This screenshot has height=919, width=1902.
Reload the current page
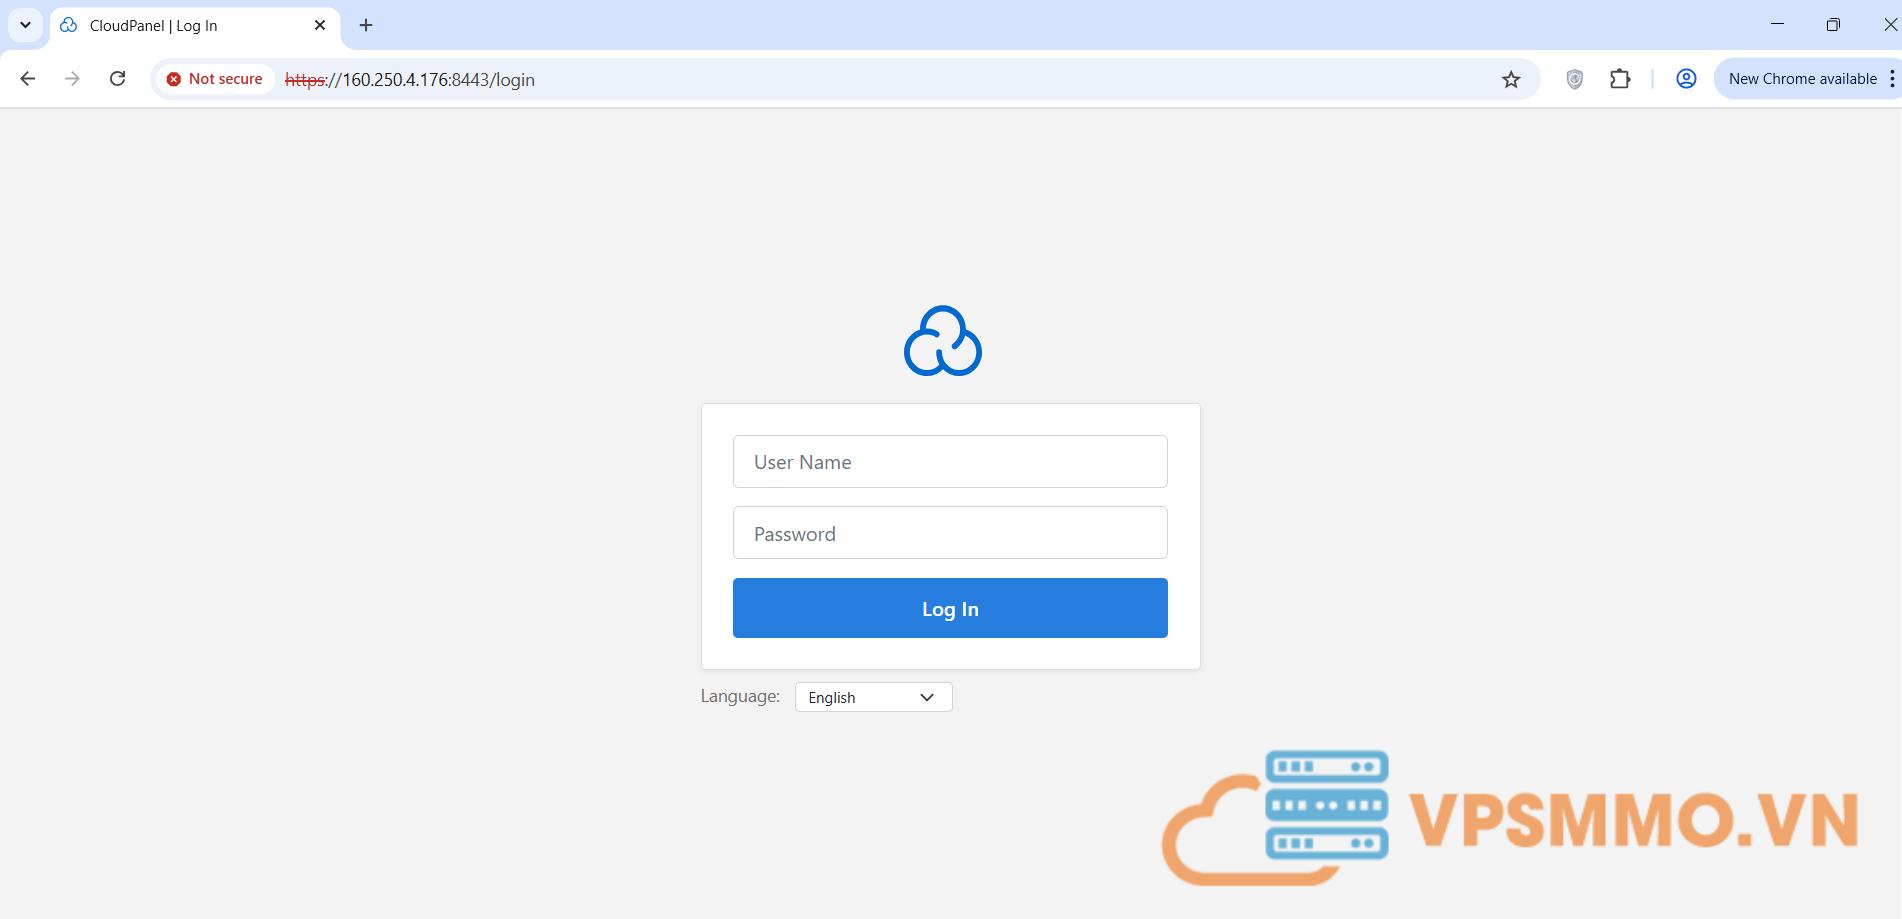tap(117, 79)
